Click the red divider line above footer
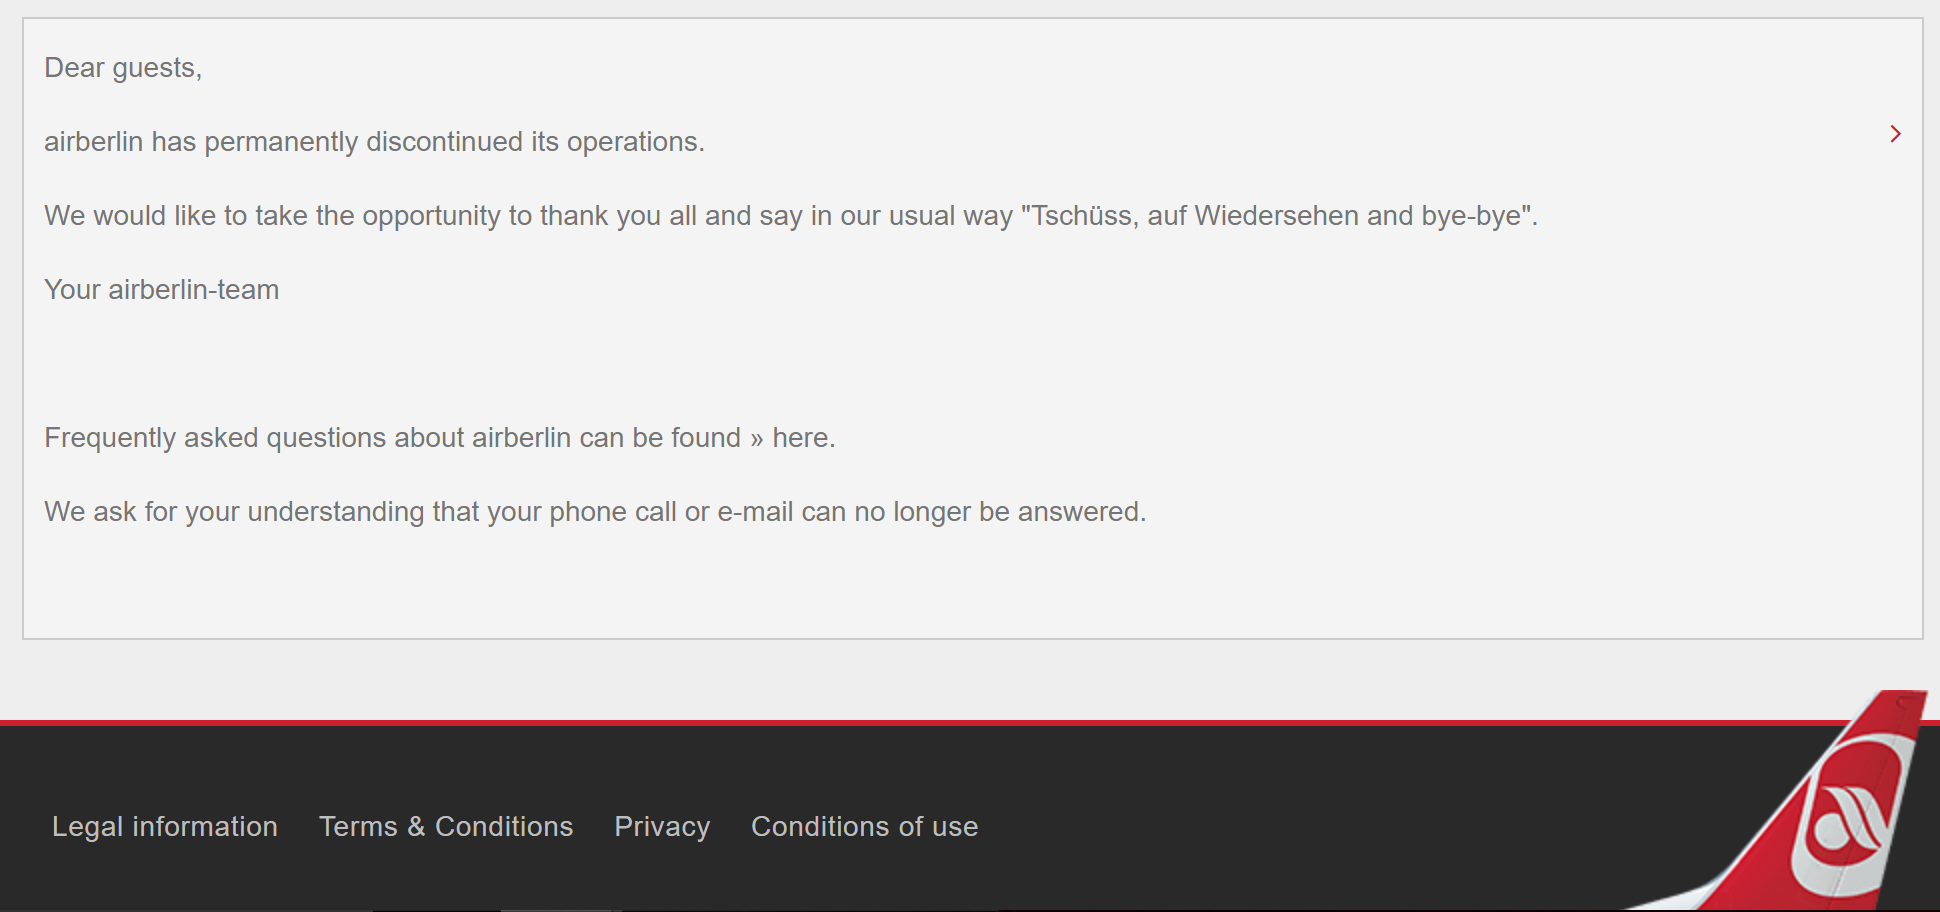Image resolution: width=1940 pixels, height=912 pixels. click(x=900, y=722)
